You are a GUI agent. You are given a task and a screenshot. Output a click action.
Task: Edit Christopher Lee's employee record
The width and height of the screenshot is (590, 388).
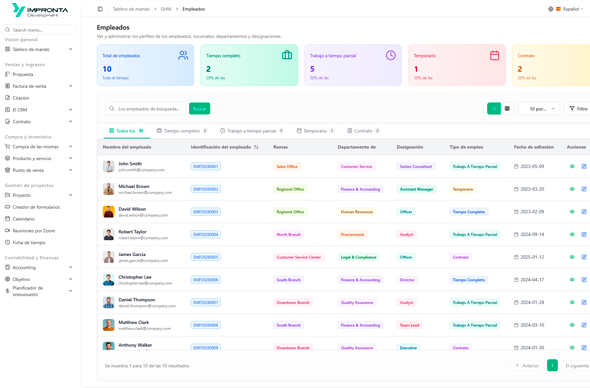coord(584,280)
